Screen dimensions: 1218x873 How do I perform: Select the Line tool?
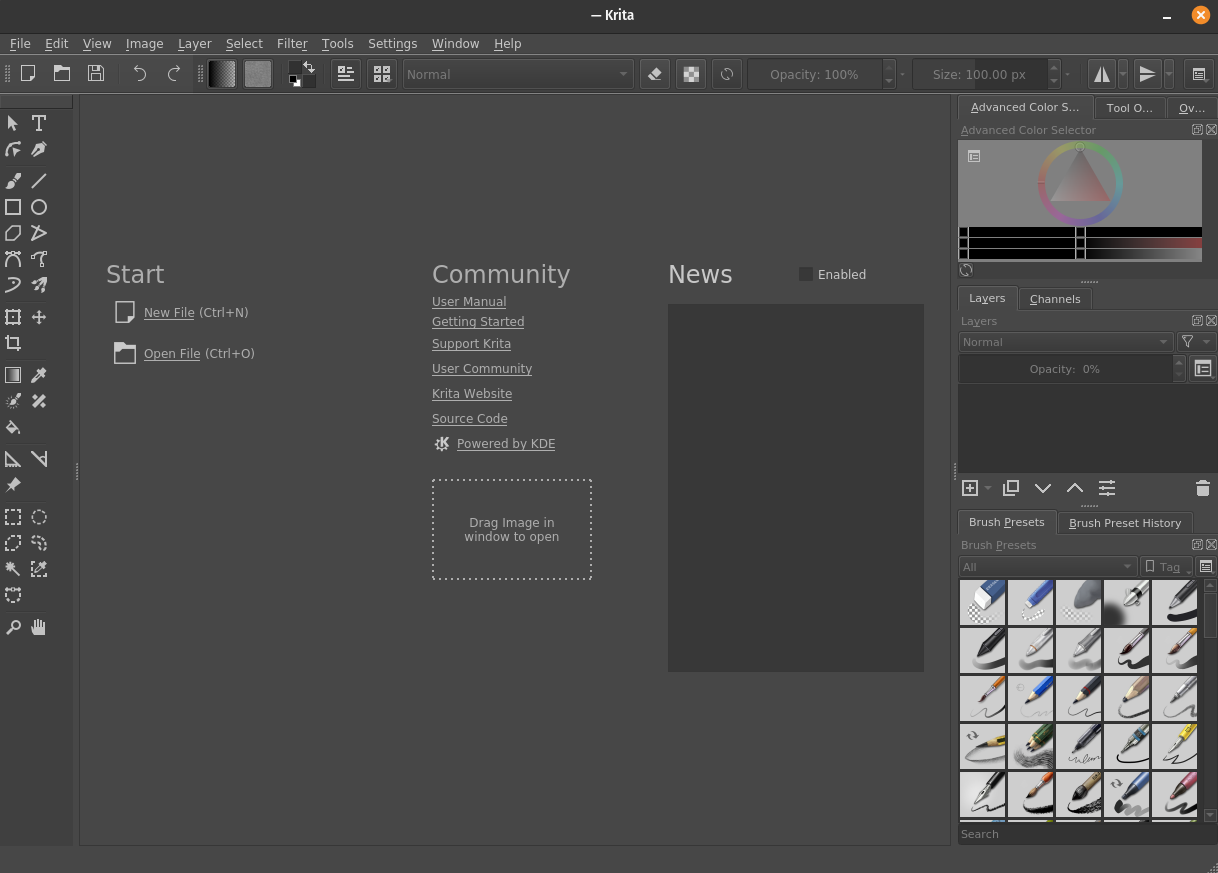(39, 181)
